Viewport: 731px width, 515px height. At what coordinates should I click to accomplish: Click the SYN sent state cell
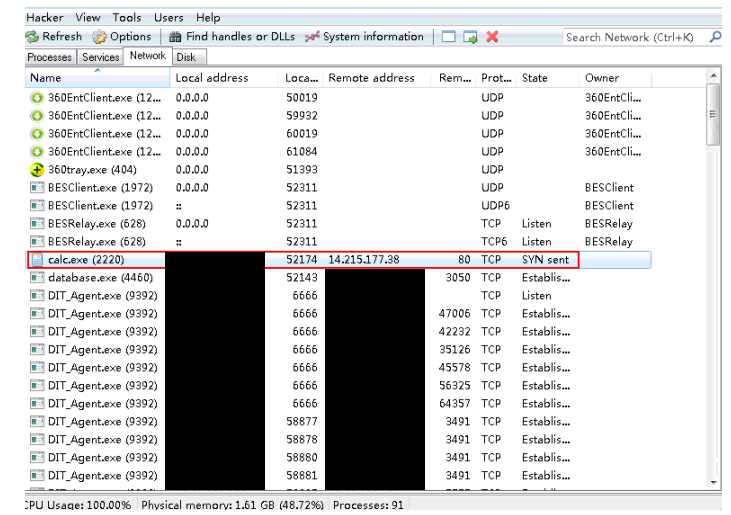coord(545,260)
